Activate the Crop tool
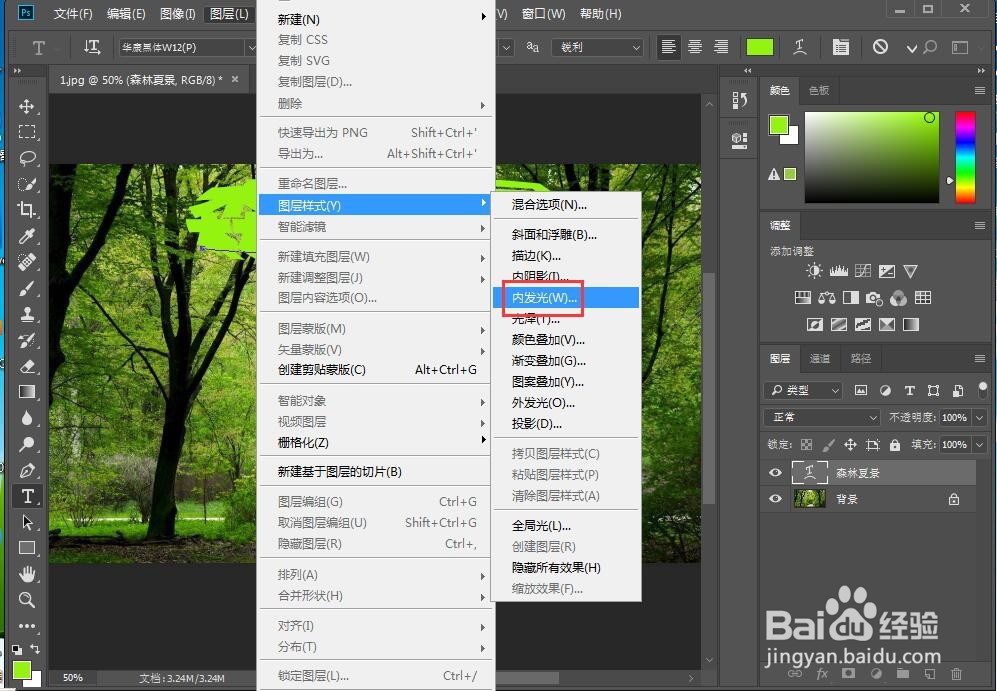This screenshot has width=997, height=691. tap(27, 210)
